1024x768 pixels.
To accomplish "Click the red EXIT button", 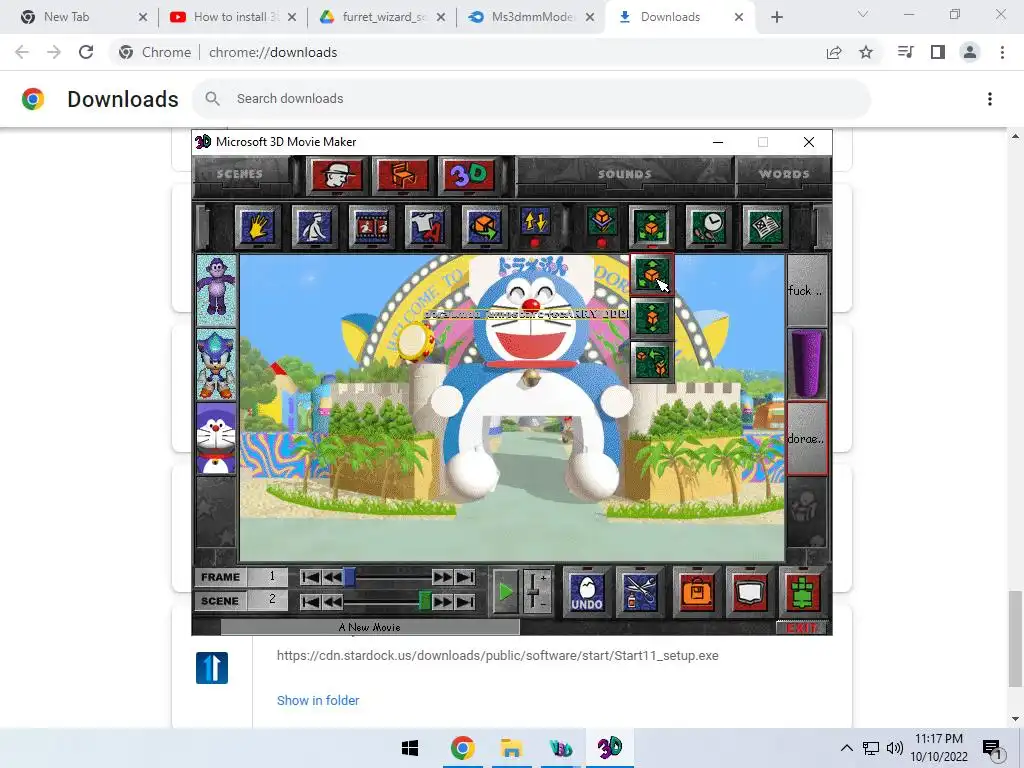I will click(x=801, y=628).
